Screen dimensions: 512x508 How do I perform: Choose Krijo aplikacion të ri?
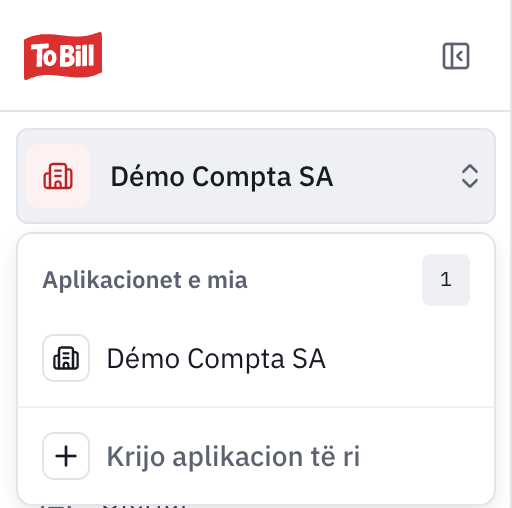pos(256,456)
